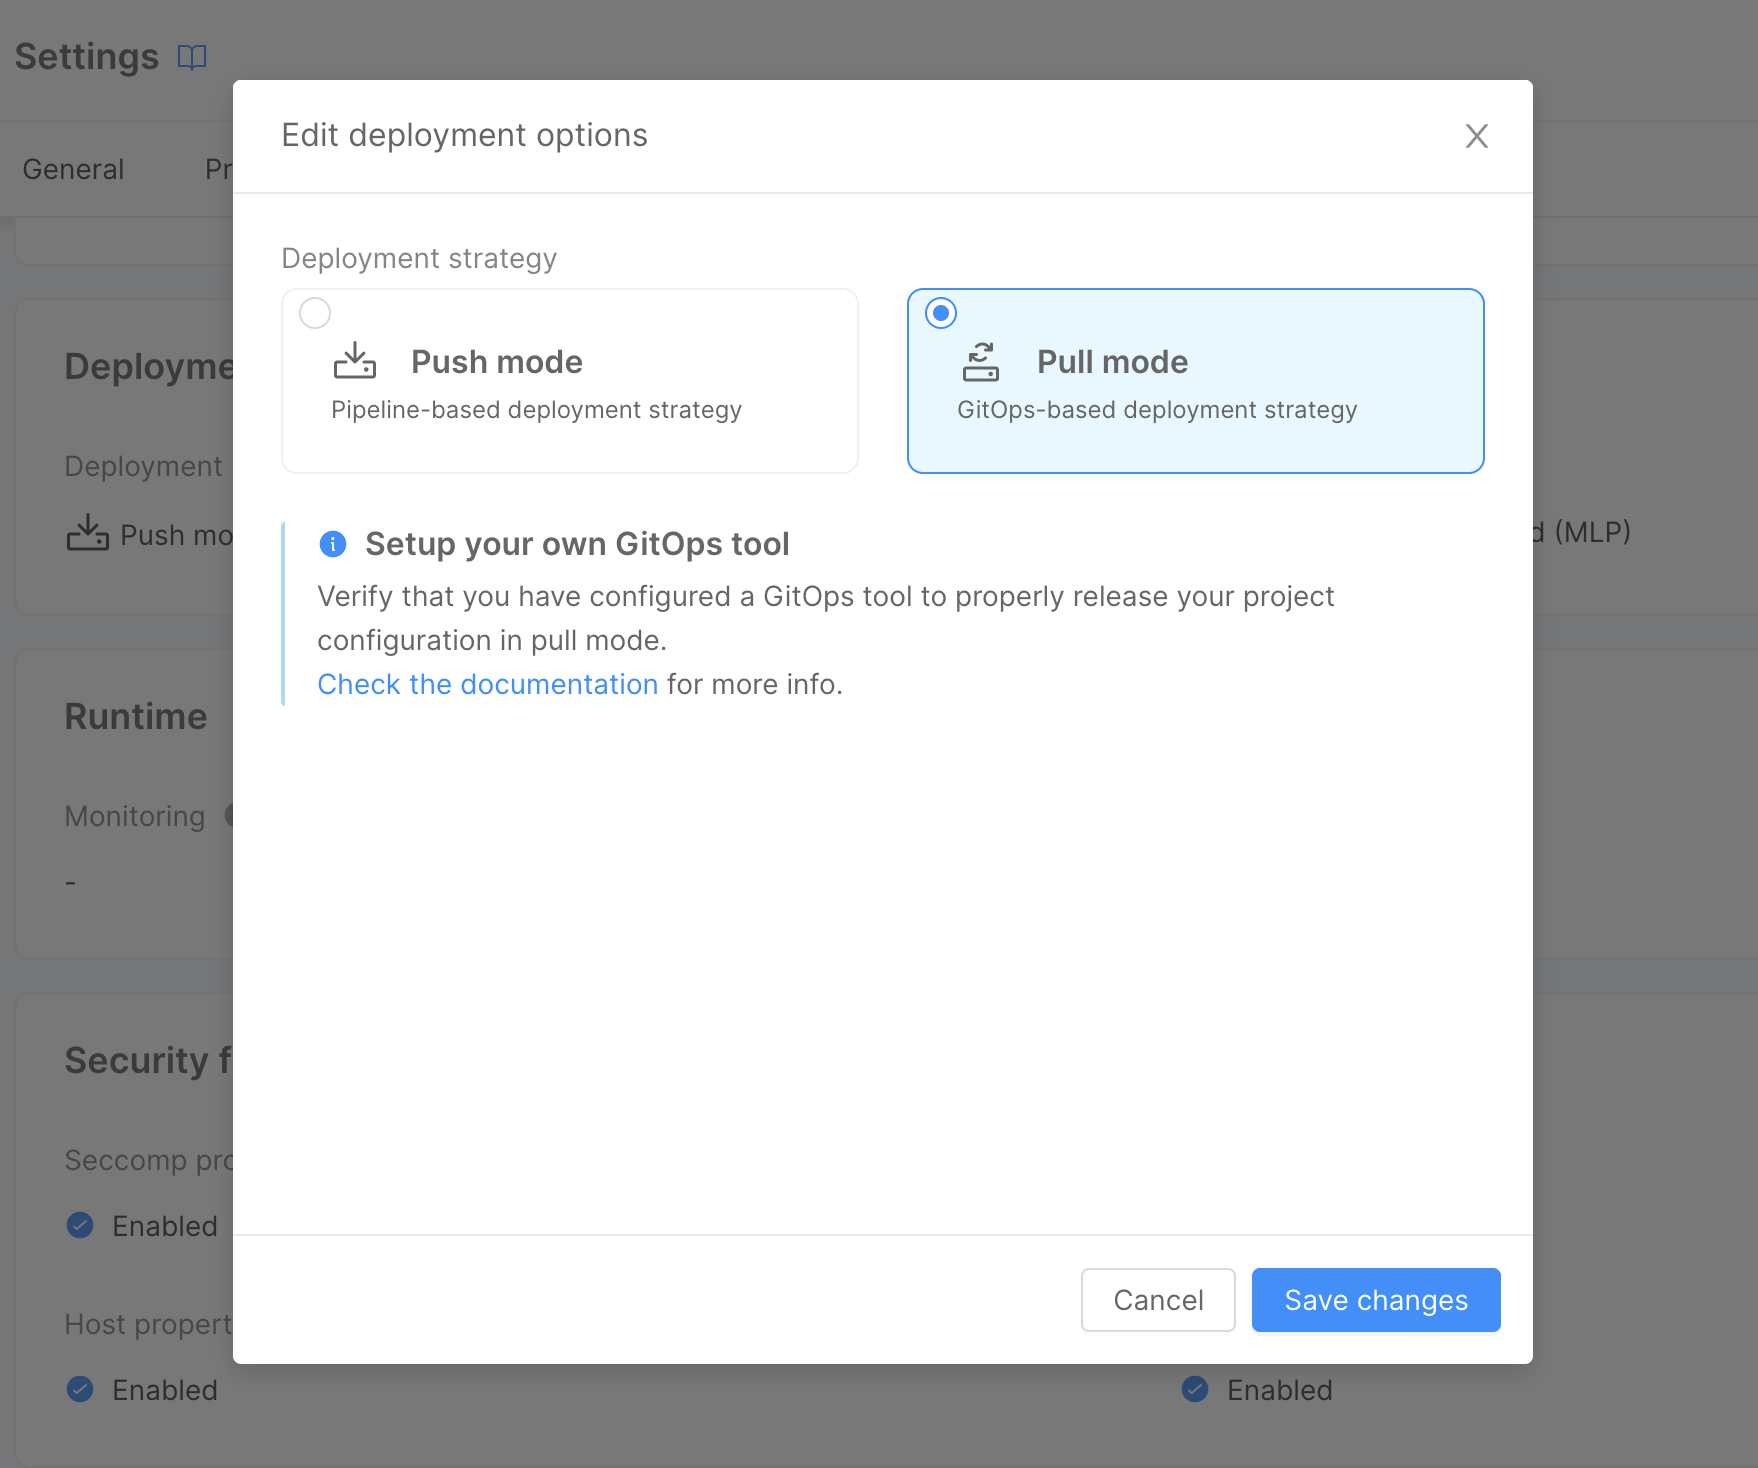Viewport: 1758px width, 1468px height.
Task: Click the blue info icon near GitOps heading
Action: [x=332, y=544]
